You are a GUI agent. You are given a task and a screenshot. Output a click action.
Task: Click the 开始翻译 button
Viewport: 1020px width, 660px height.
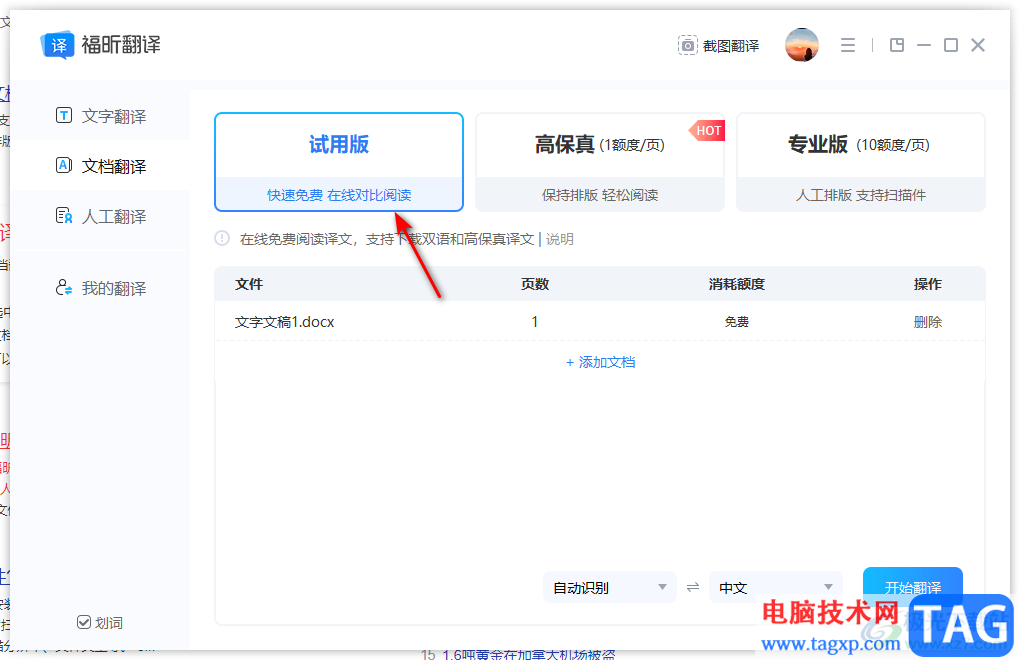[913, 587]
